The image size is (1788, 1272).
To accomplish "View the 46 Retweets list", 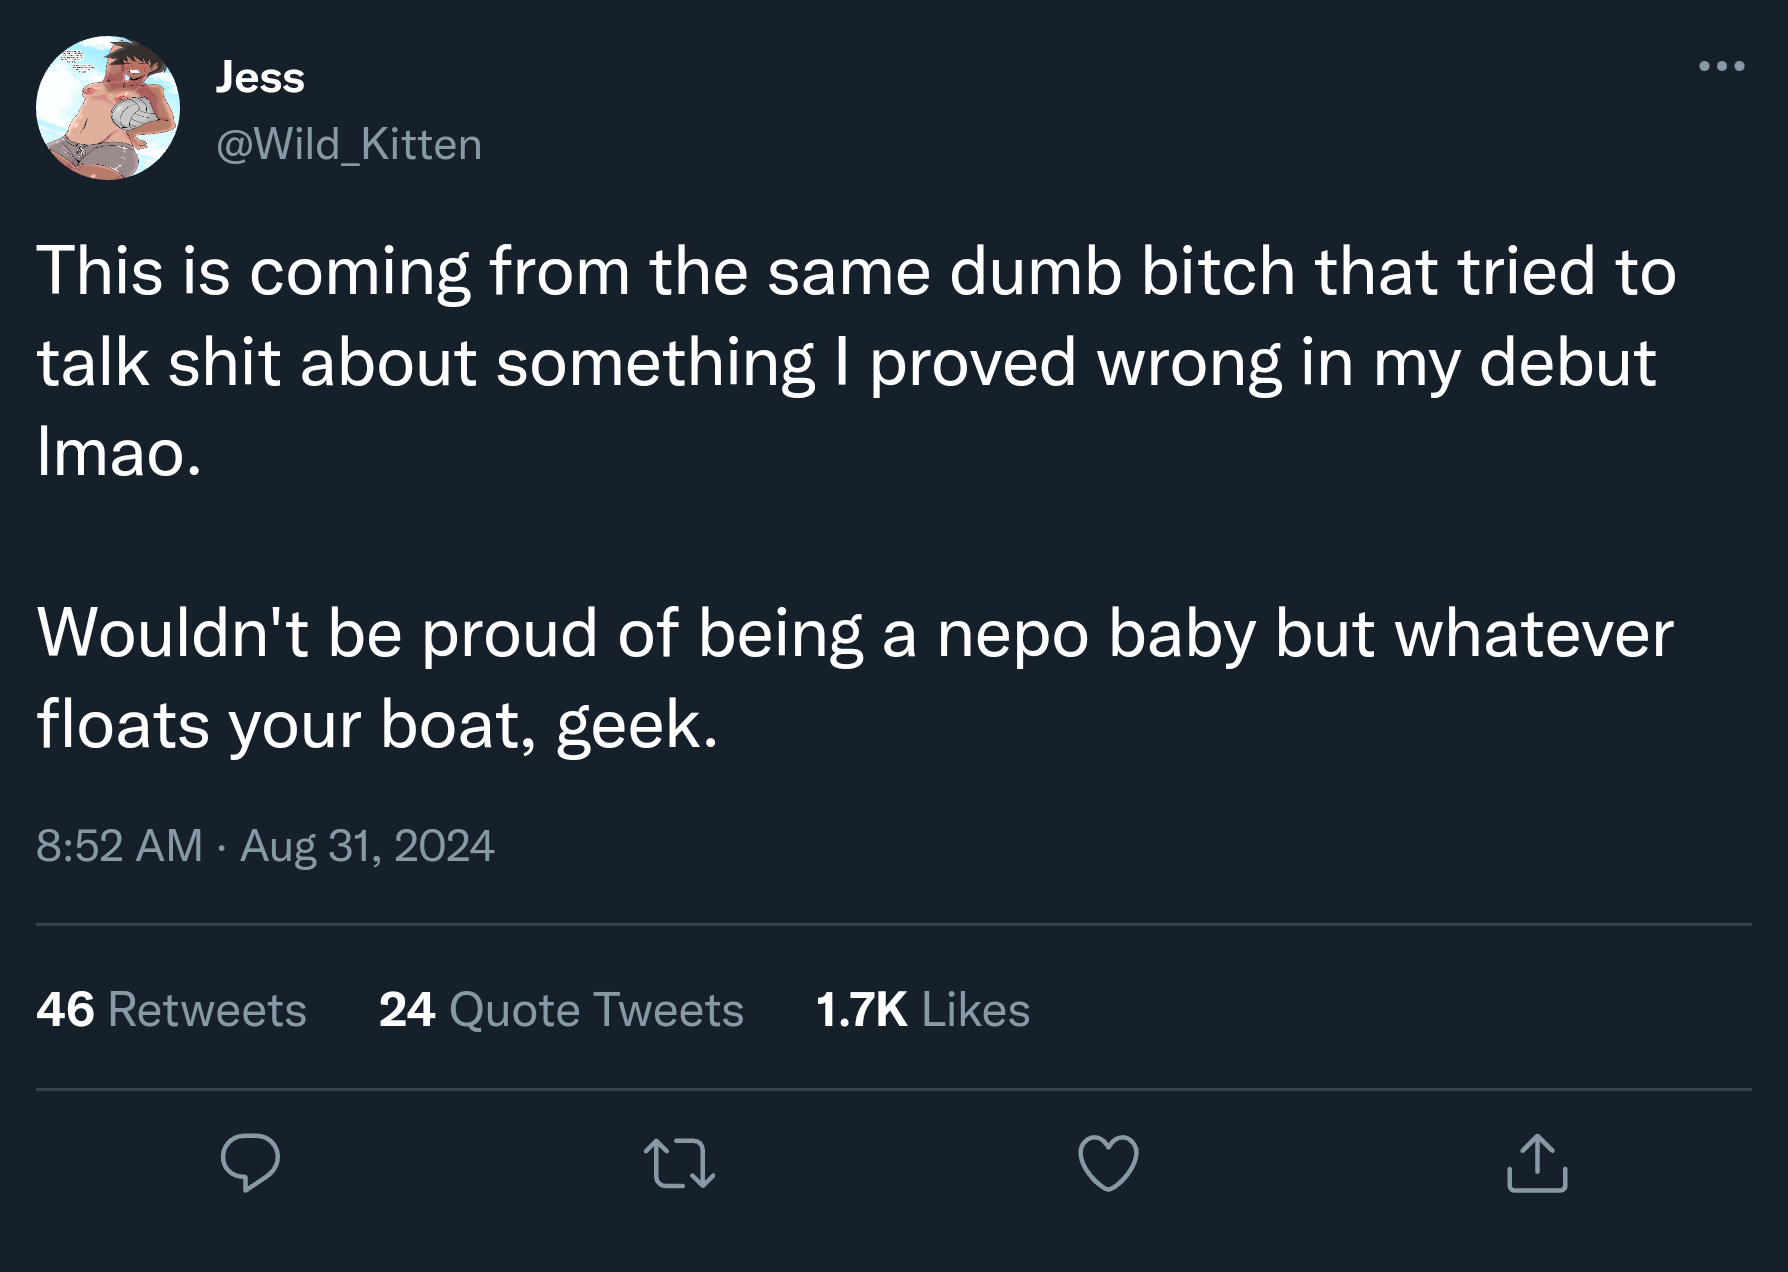I will coord(171,1010).
